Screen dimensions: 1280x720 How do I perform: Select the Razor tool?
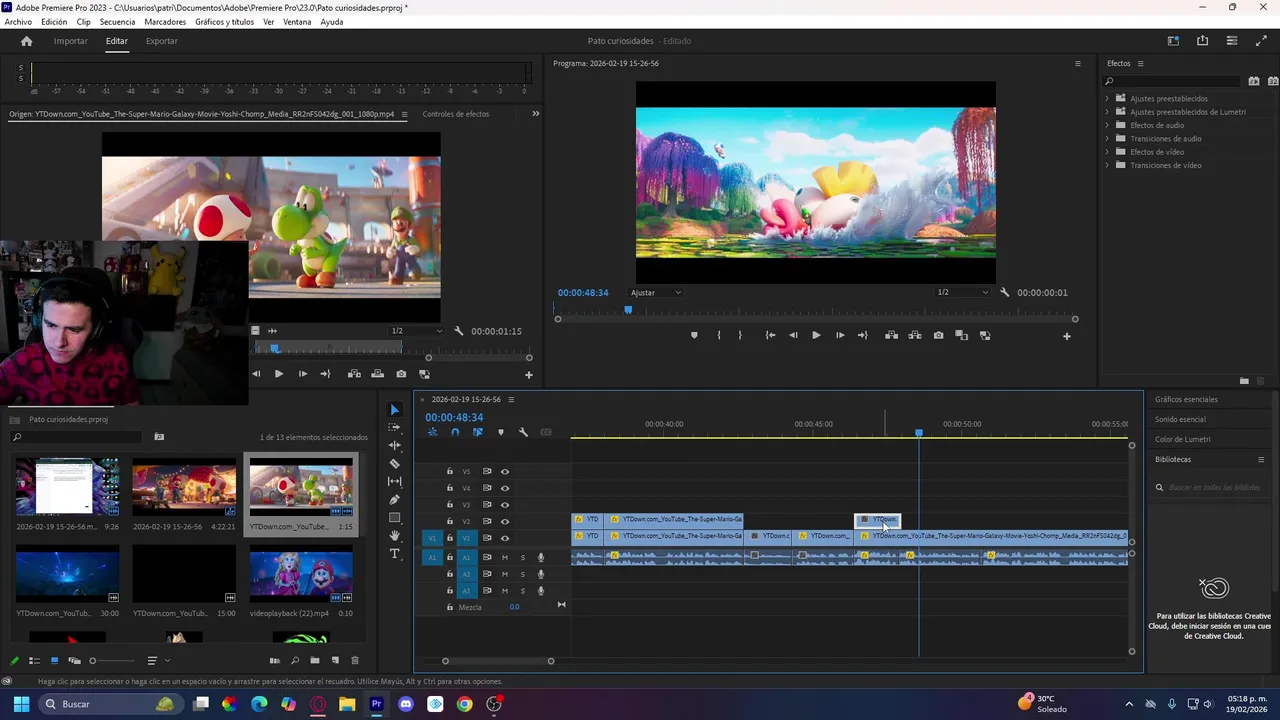(x=394, y=463)
